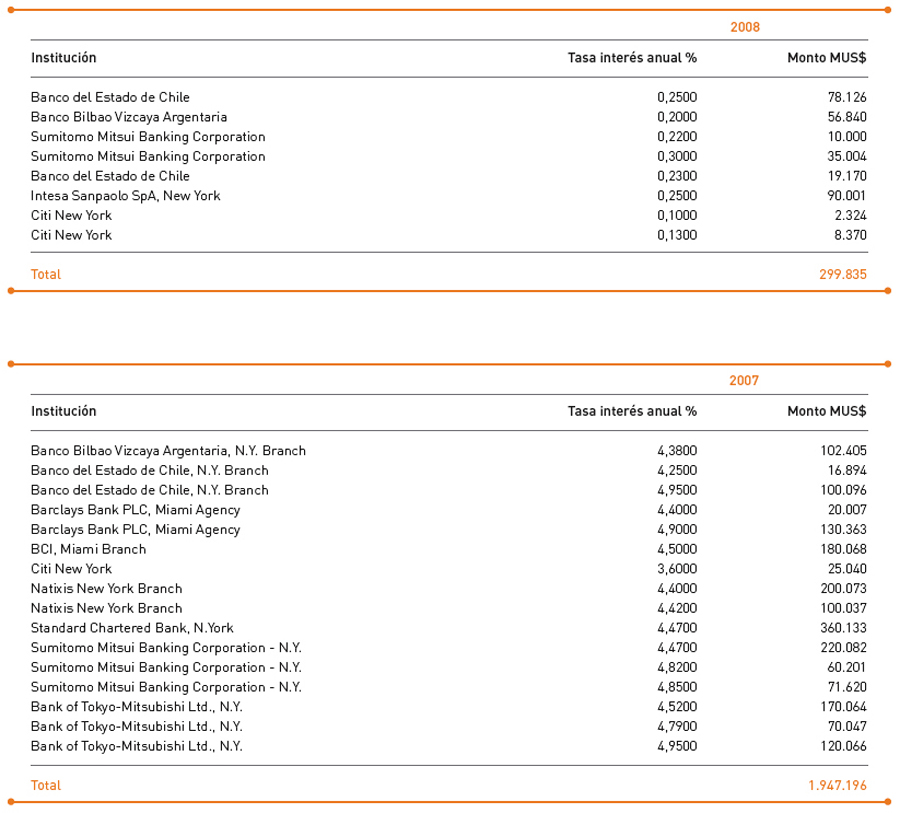Select the rate 4,5200

pyautogui.click(x=677, y=707)
